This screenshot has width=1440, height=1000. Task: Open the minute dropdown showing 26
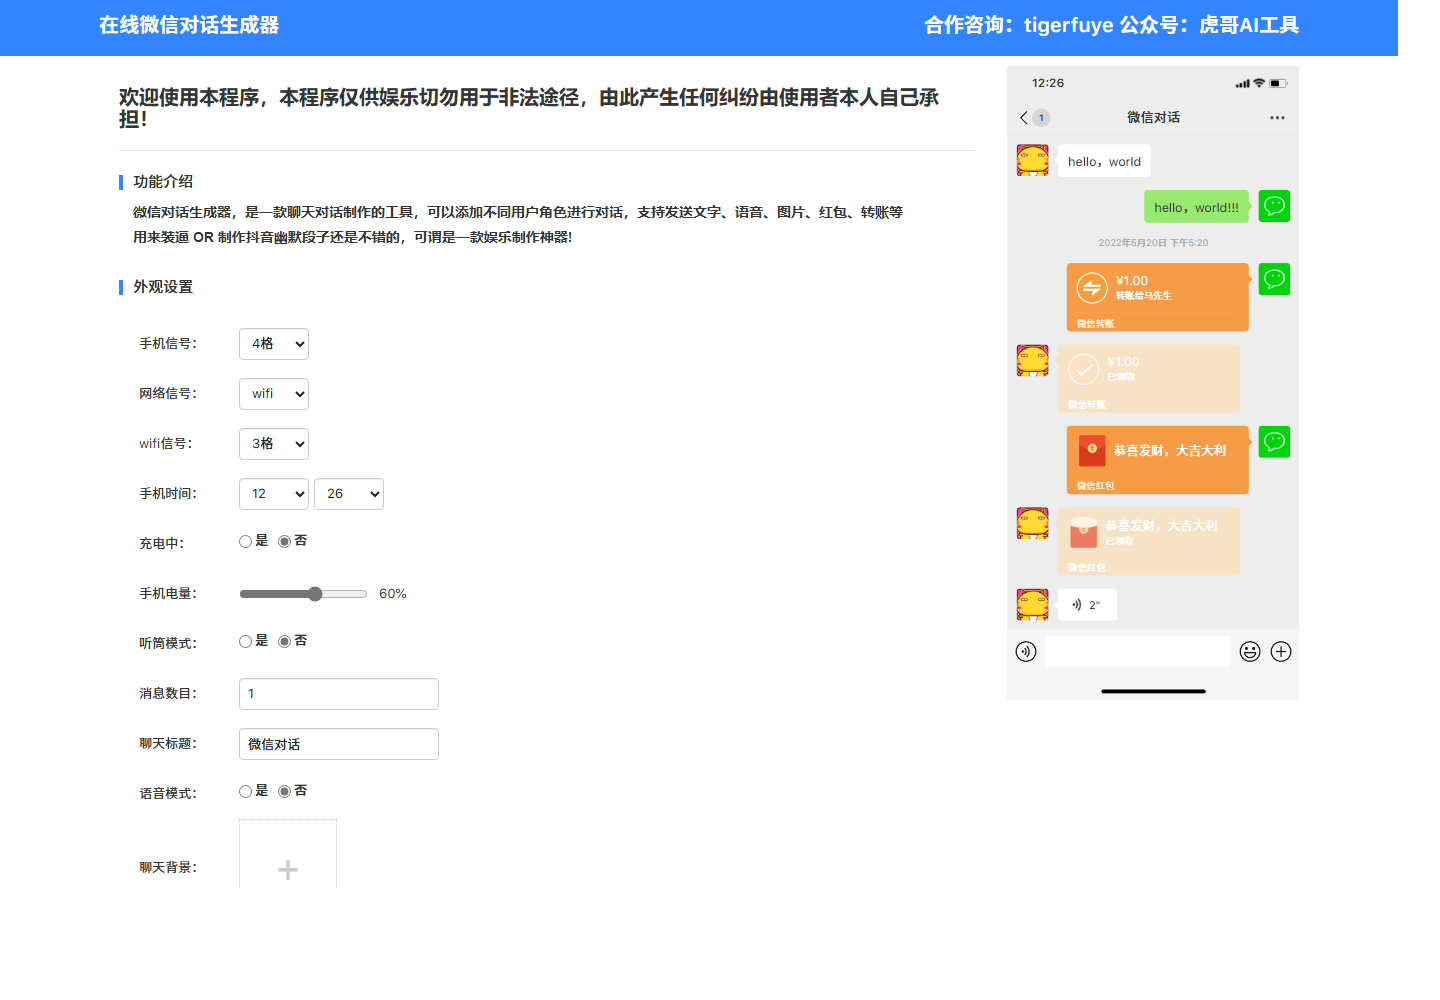click(x=349, y=494)
